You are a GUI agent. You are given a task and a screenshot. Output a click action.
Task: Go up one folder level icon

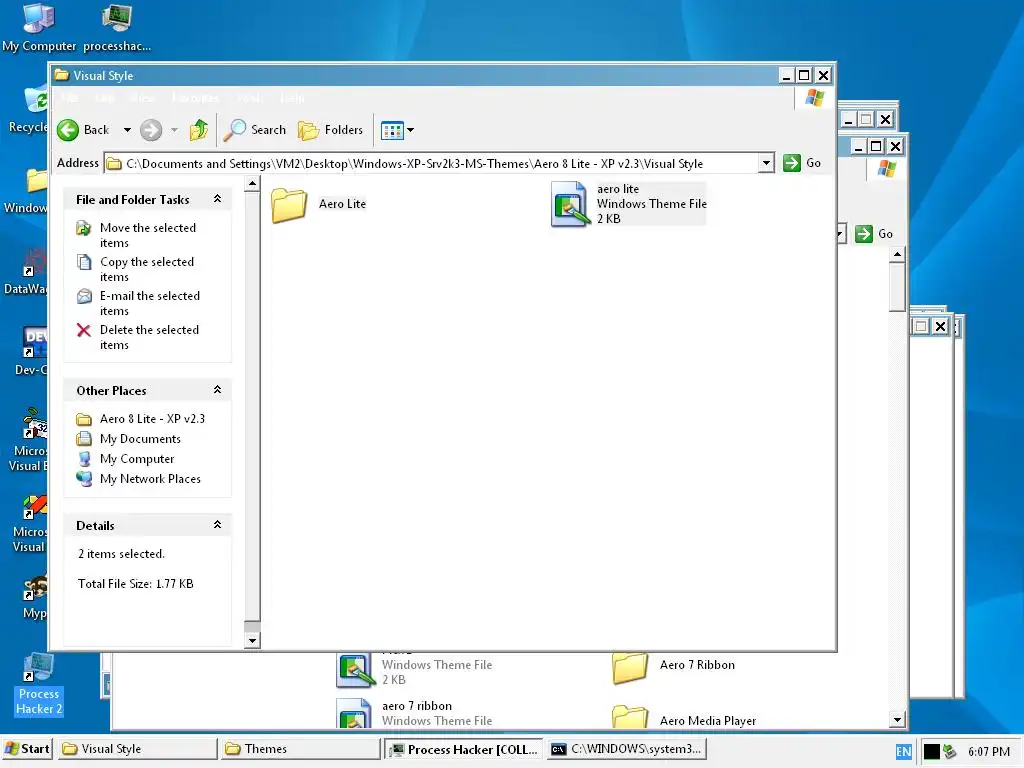tap(199, 130)
